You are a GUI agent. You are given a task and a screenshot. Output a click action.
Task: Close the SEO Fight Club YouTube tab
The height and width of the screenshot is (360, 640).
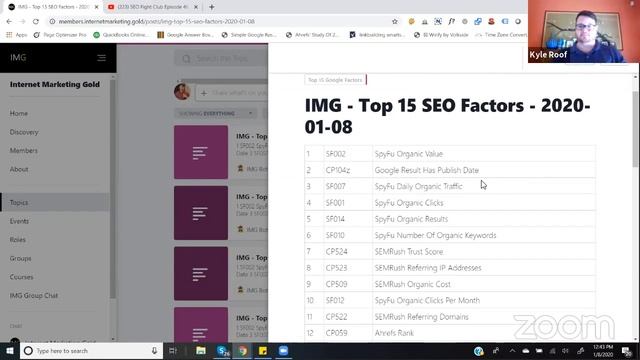click(x=196, y=7)
